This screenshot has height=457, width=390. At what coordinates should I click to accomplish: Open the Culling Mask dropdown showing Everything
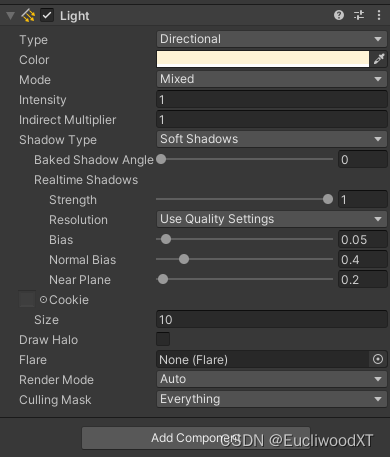272,399
